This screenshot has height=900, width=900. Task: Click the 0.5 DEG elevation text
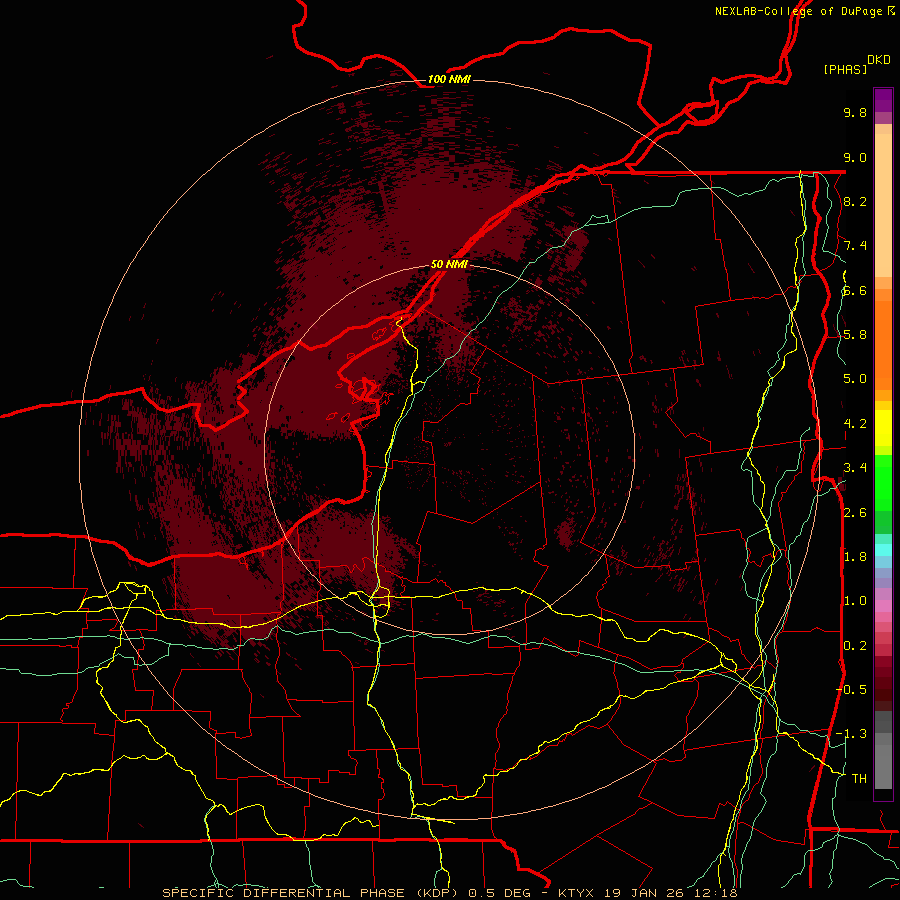[499, 893]
